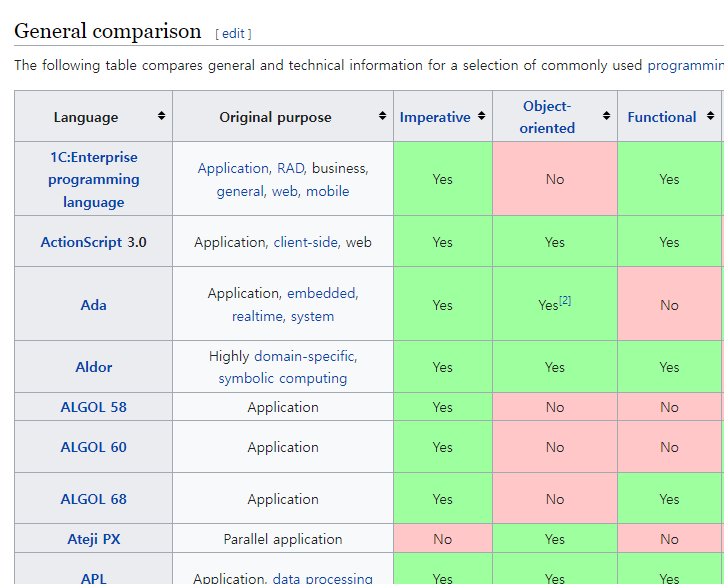Sort table by Language column arrows
This screenshot has height=584, width=724.
pos(161,117)
